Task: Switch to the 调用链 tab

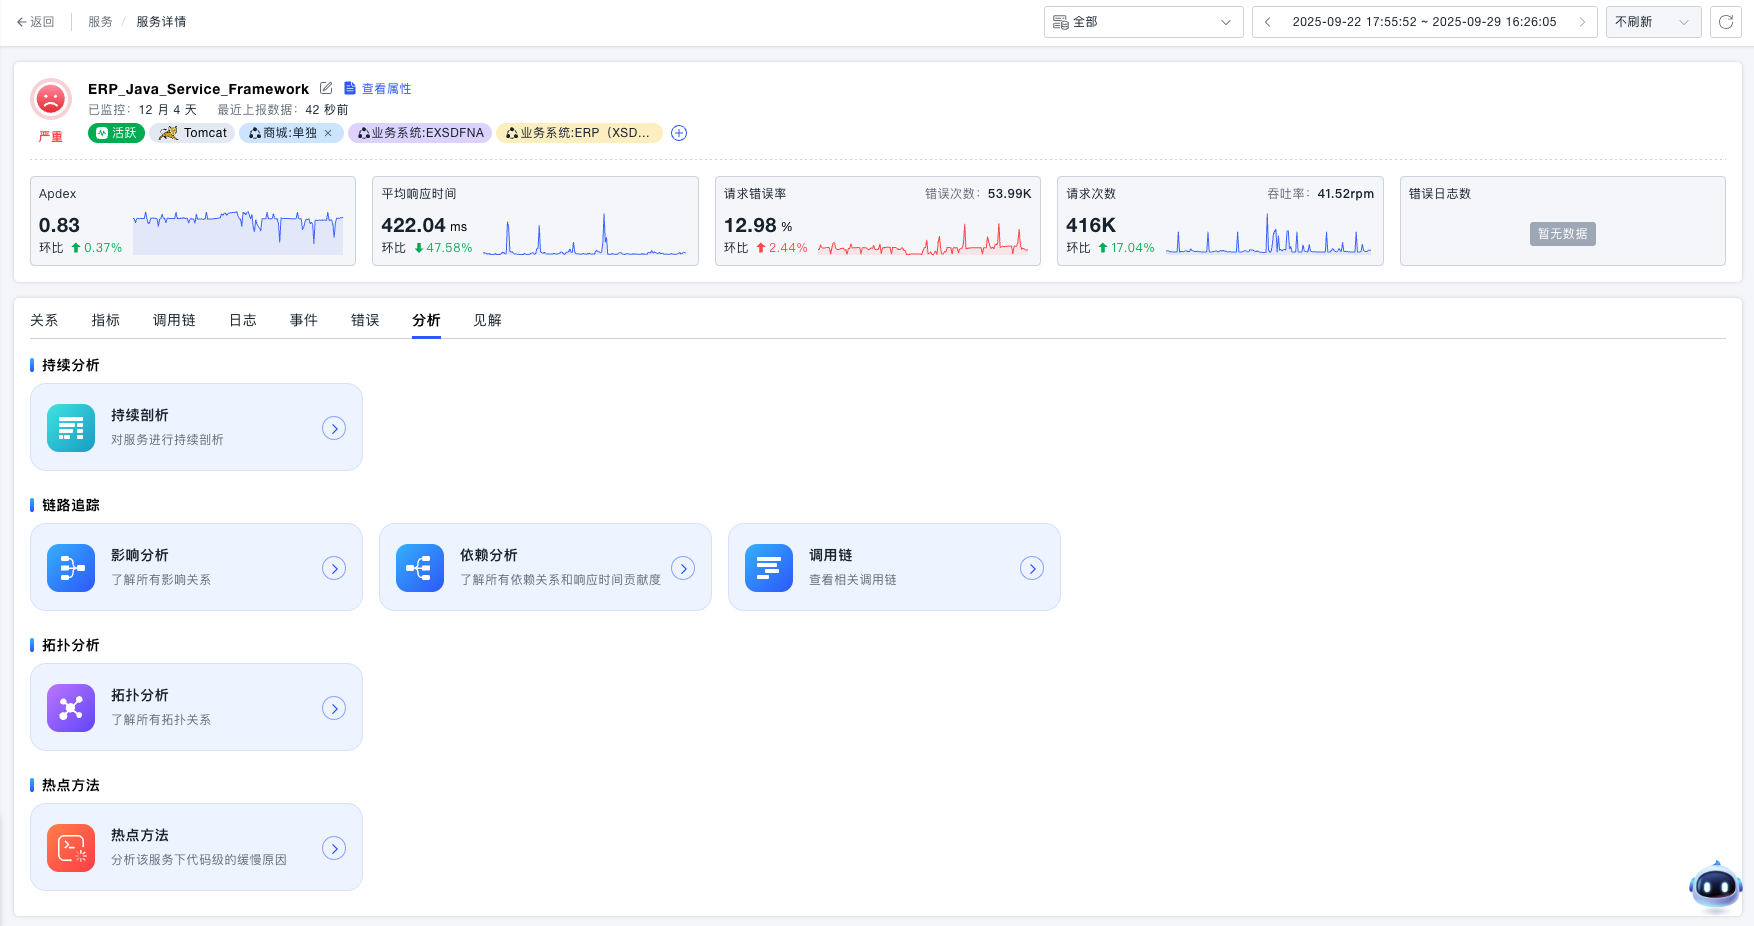Action: [x=174, y=320]
